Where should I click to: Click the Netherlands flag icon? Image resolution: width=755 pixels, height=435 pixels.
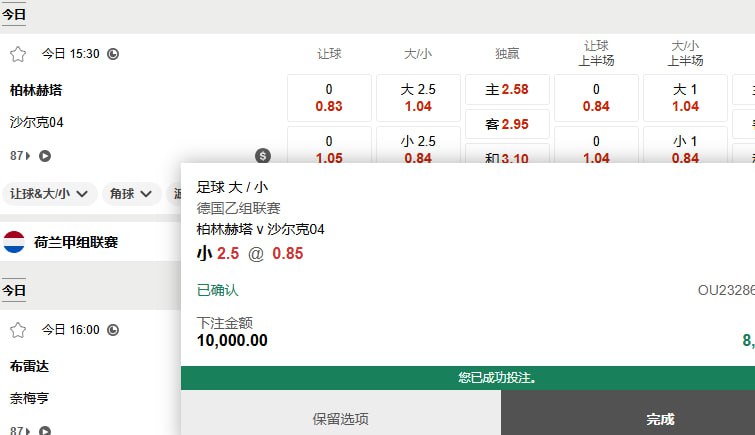tap(14, 242)
